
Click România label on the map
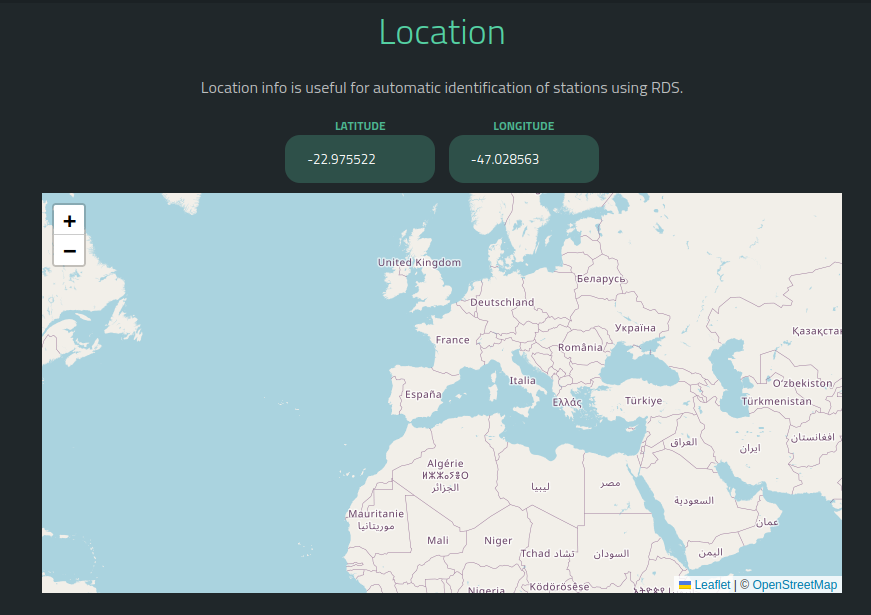pyautogui.click(x=580, y=348)
